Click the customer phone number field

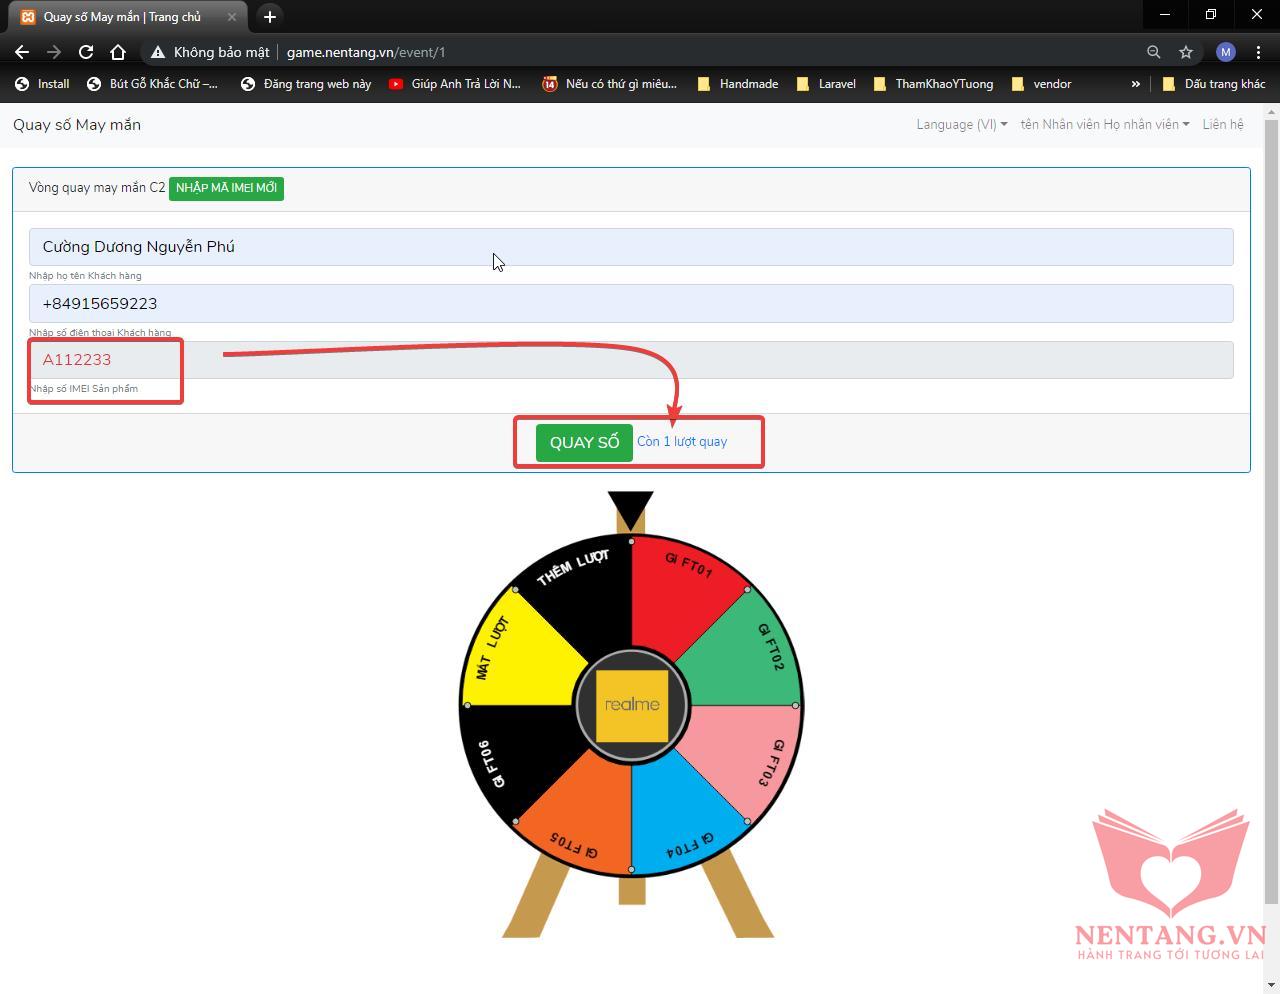pyautogui.click(x=630, y=304)
